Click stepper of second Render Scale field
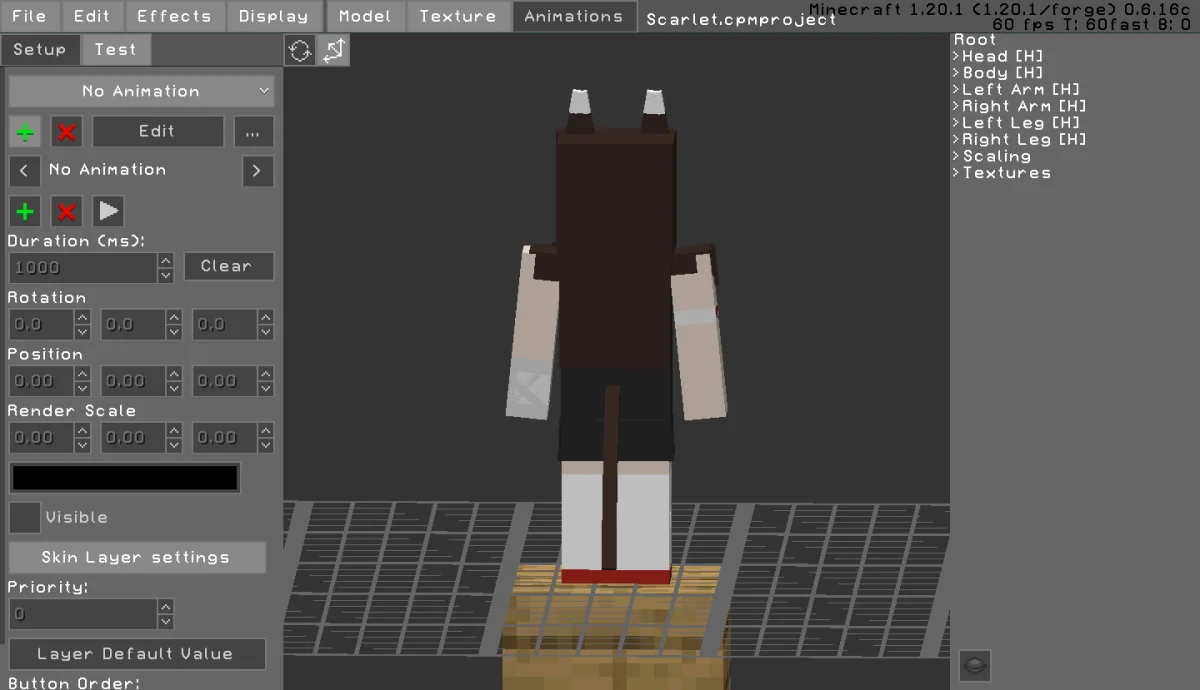The image size is (1200, 690). tap(174, 438)
